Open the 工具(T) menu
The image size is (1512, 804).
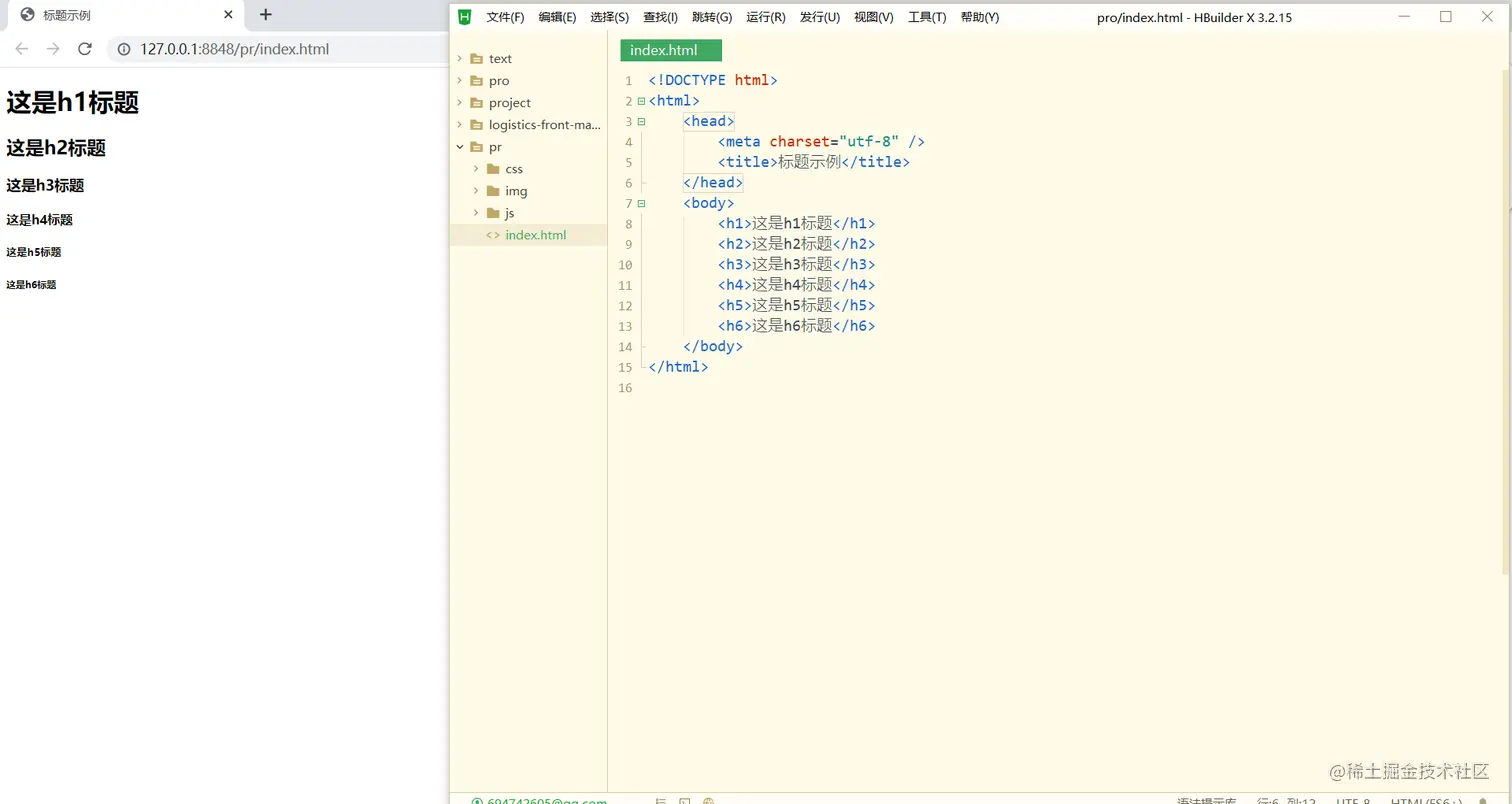[x=927, y=17]
